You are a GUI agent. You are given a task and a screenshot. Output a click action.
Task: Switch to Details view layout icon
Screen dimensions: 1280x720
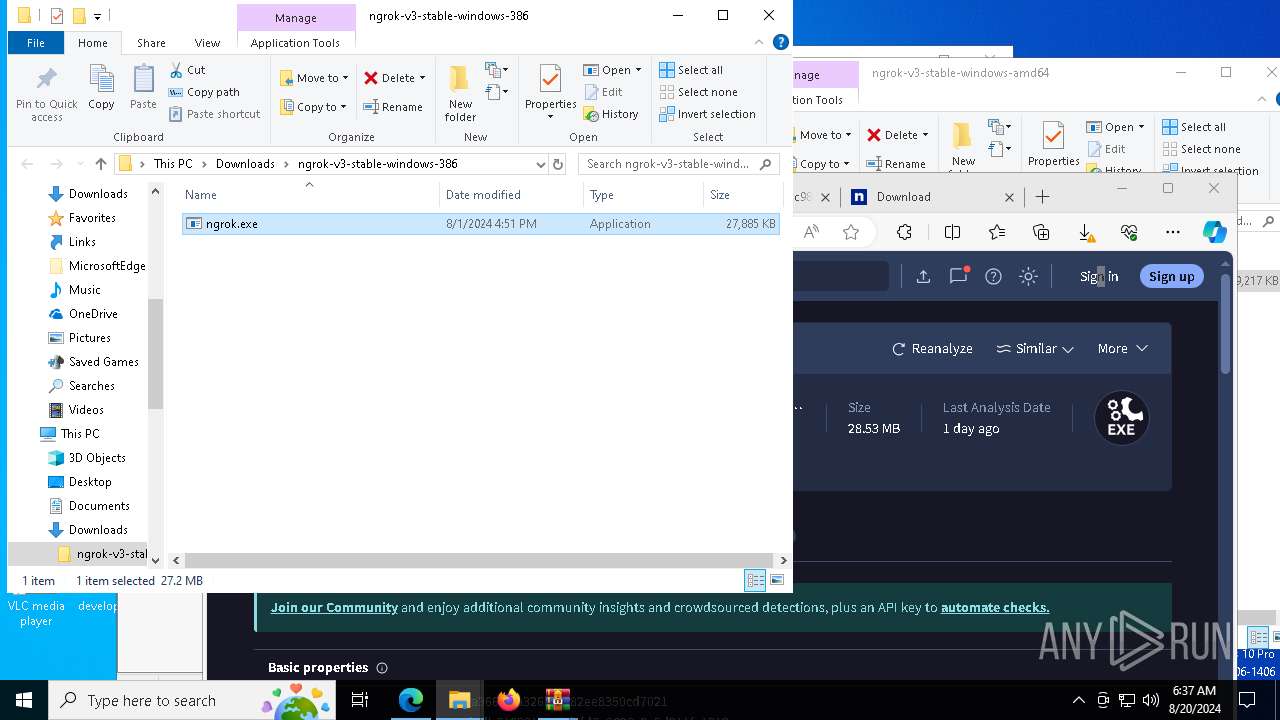click(x=755, y=580)
